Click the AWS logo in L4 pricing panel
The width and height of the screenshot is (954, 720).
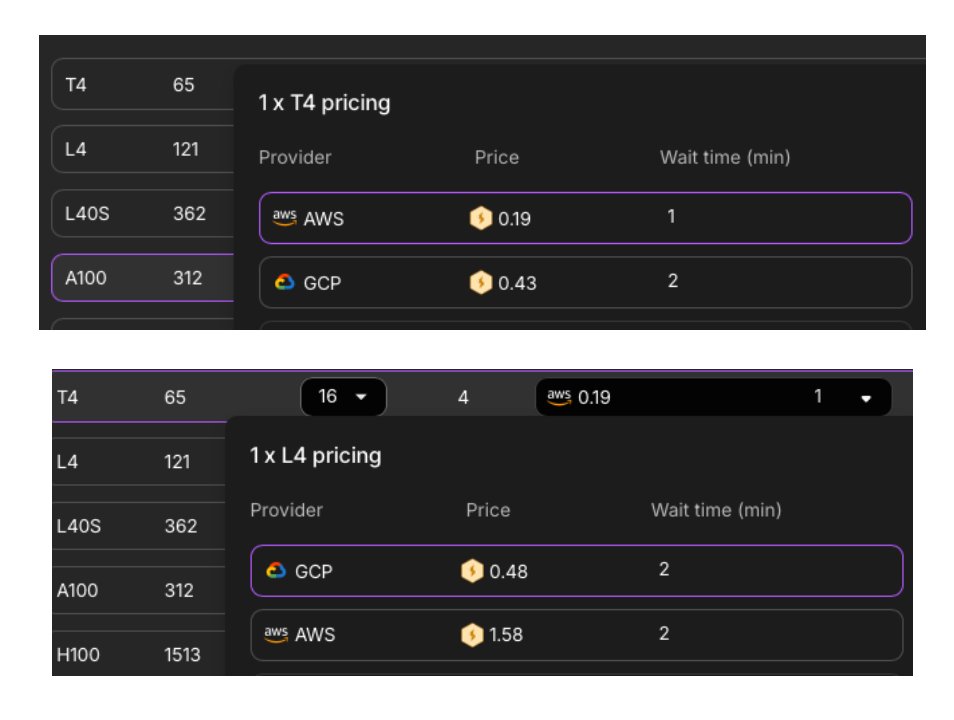276,634
